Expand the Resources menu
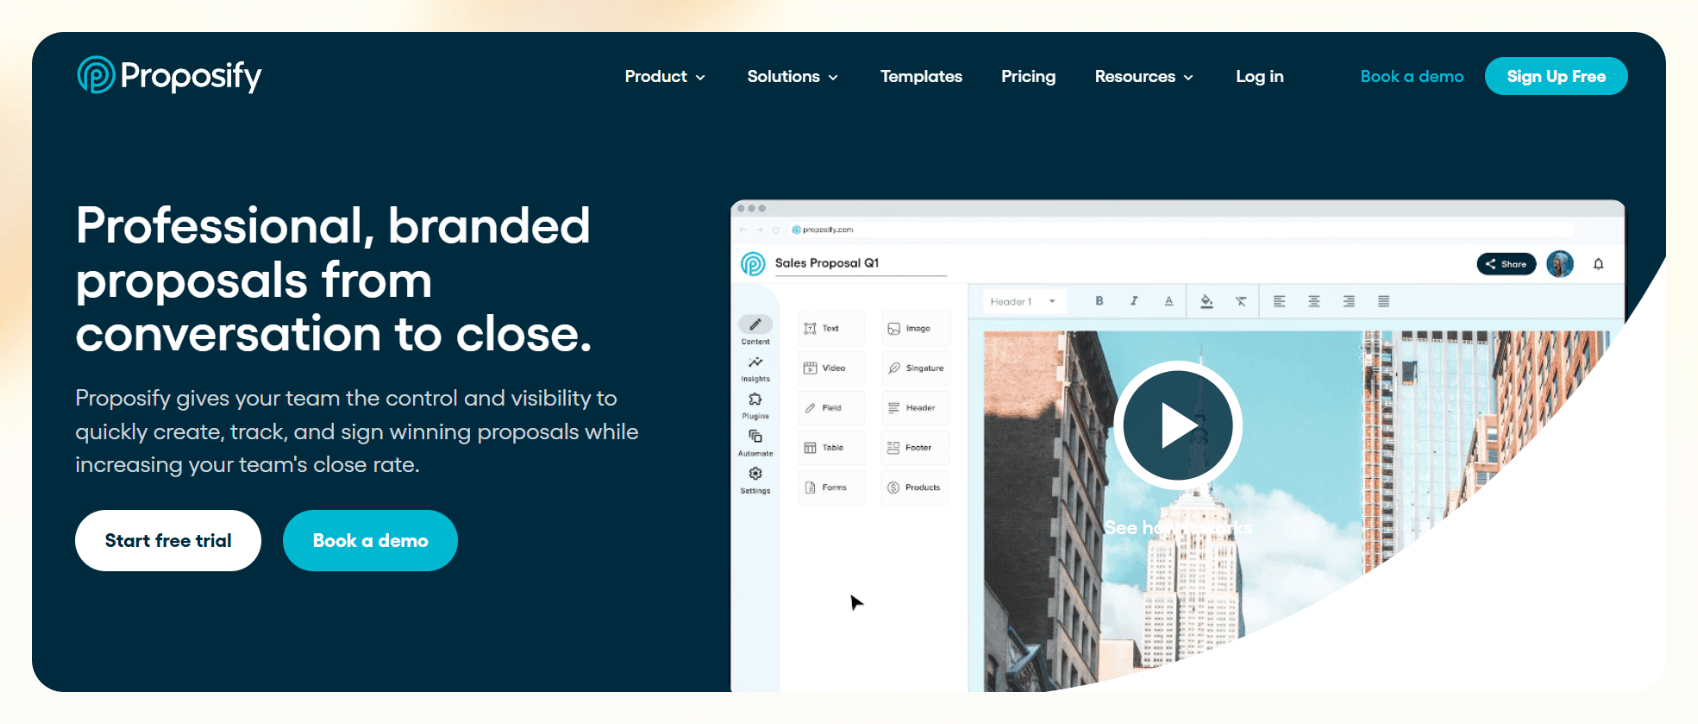The height and width of the screenshot is (724, 1698). coord(1144,76)
